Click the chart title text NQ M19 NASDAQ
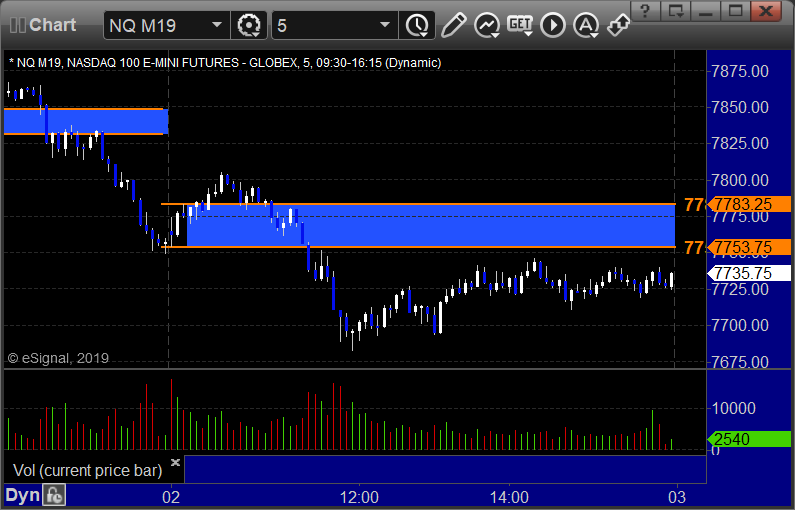 point(225,63)
